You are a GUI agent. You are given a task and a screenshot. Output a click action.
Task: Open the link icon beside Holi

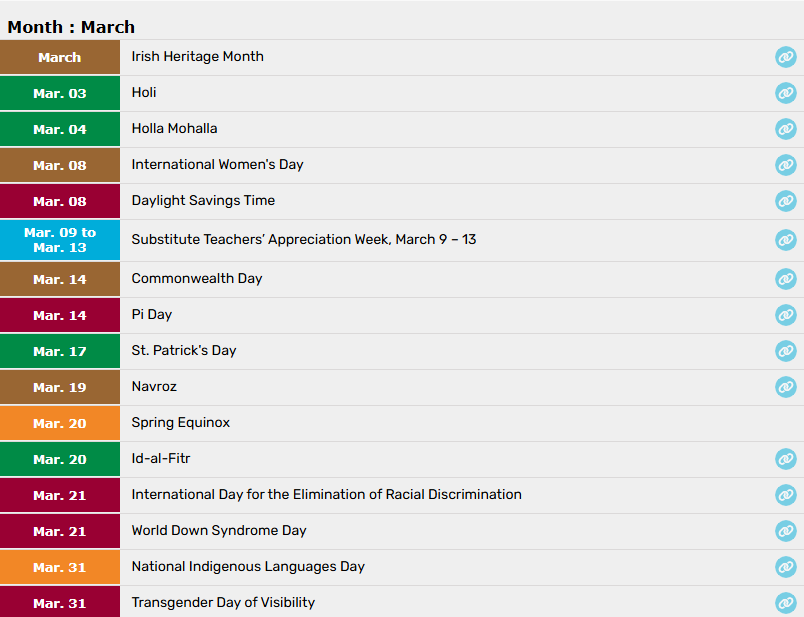tap(786, 93)
